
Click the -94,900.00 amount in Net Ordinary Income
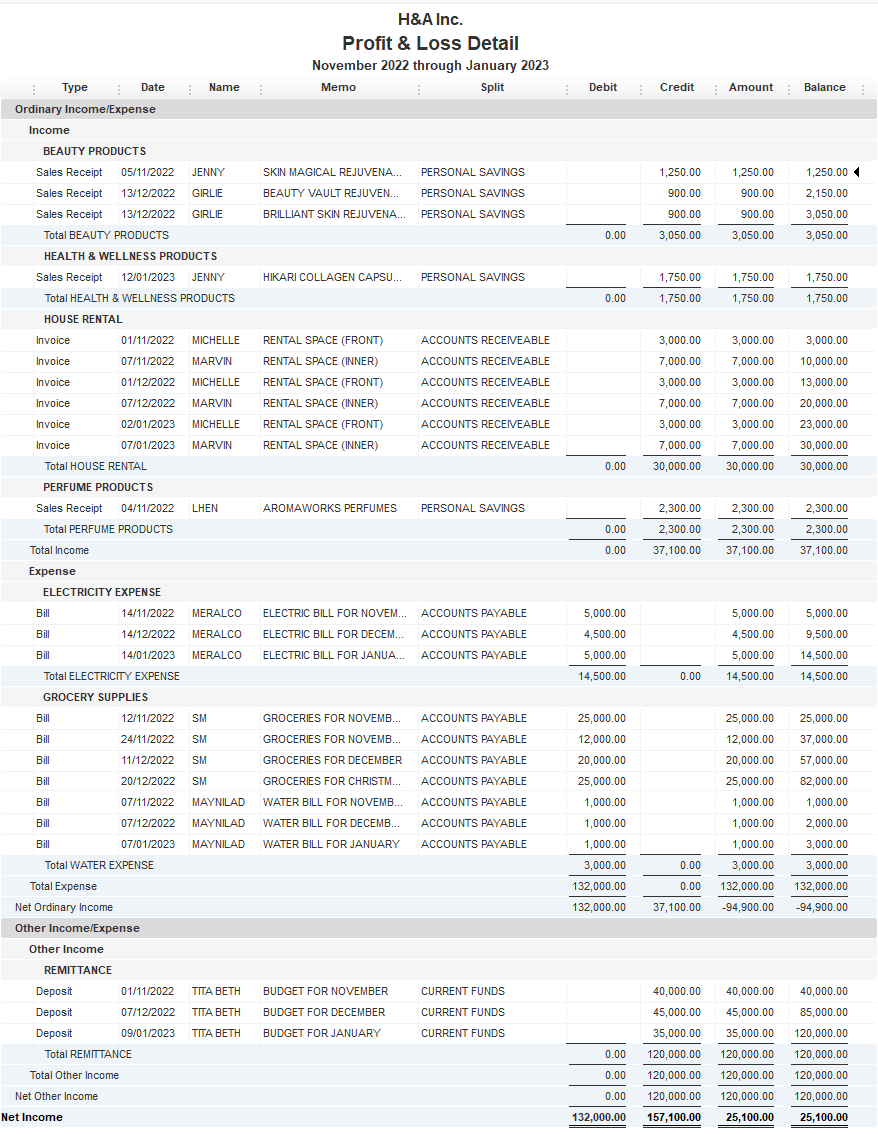pos(748,906)
